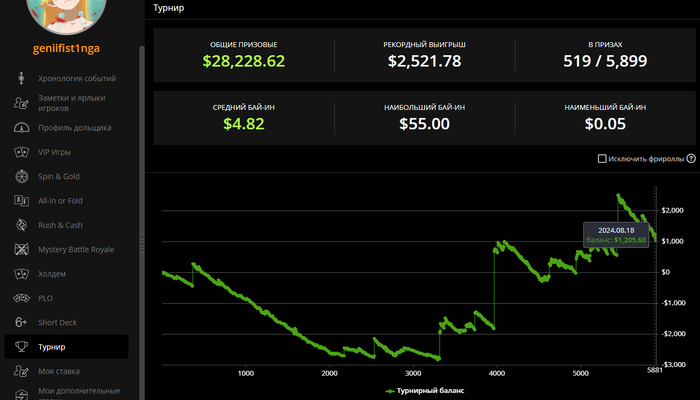Click the Rush & Cash icon
Image resolution: width=700 pixels, height=400 pixels.
[x=21, y=225]
